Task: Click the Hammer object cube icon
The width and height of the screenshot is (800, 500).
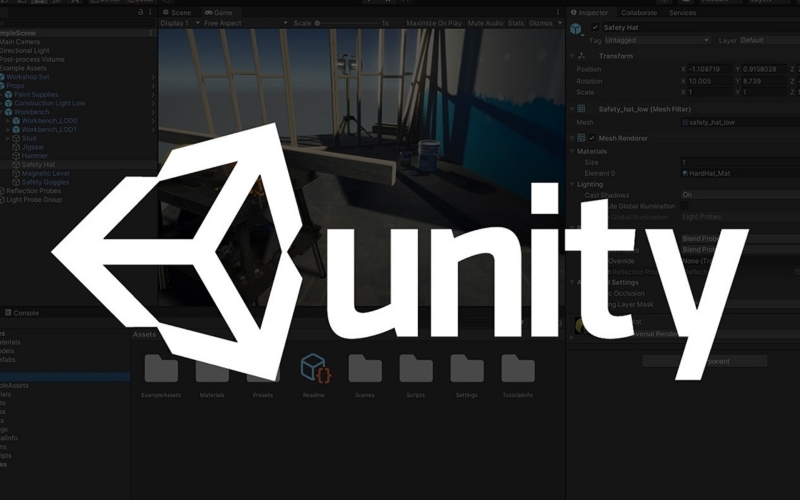Action: [16, 156]
